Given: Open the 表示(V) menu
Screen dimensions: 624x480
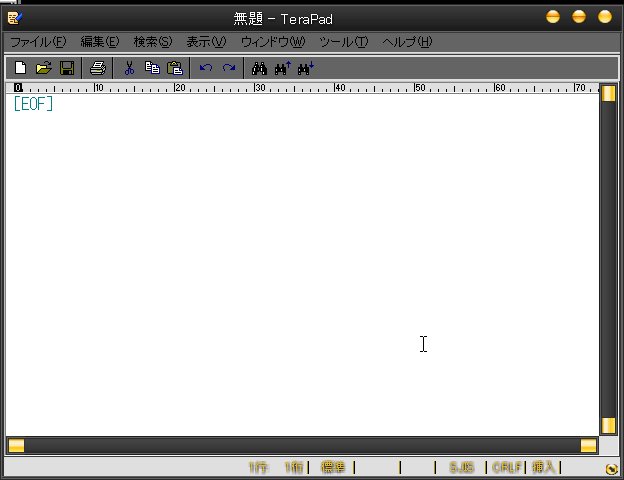Looking at the screenshot, I should (x=206, y=42).
